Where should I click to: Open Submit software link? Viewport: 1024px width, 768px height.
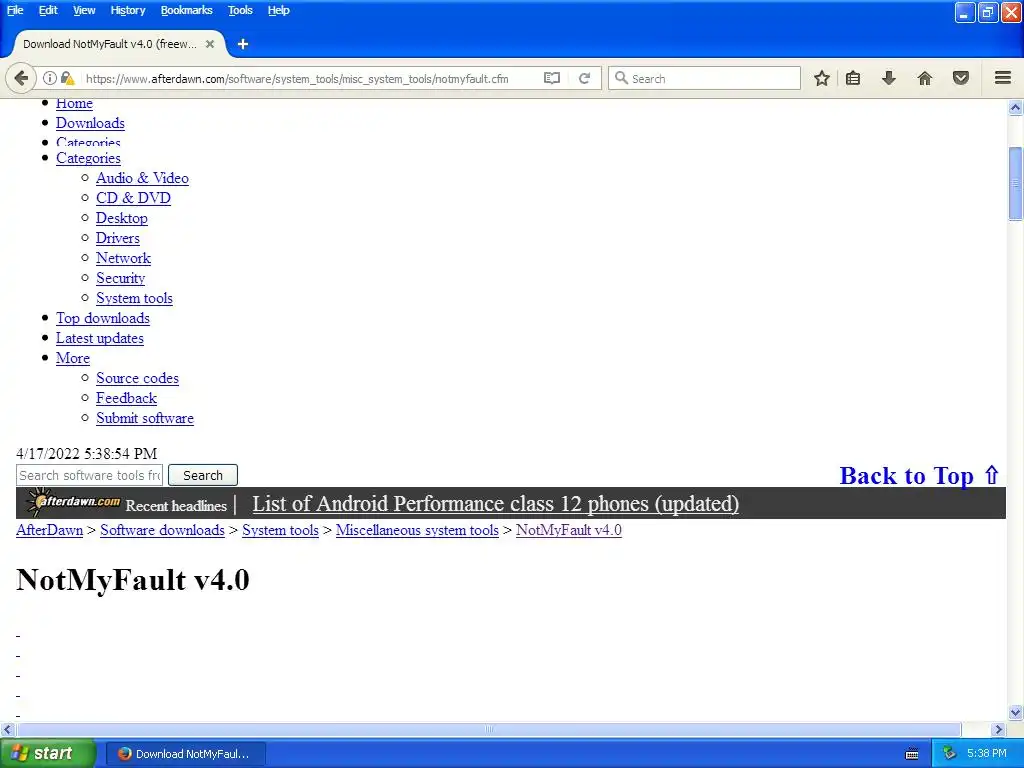point(145,418)
